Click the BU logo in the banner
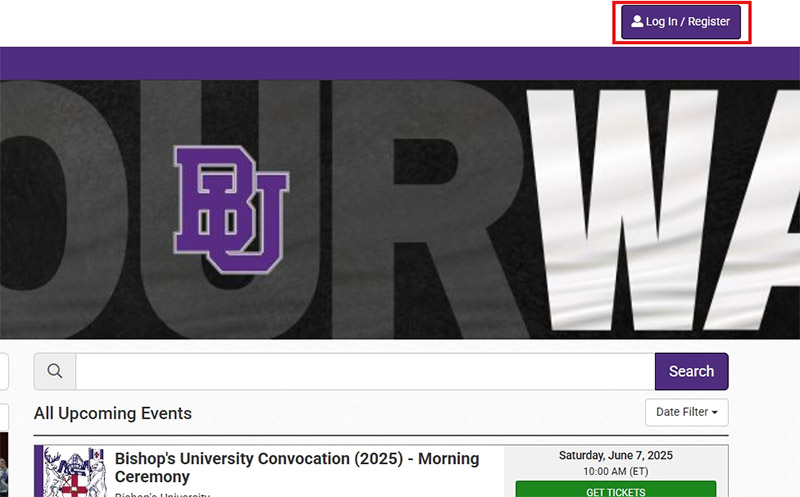The height and width of the screenshot is (497, 800). tap(231, 209)
